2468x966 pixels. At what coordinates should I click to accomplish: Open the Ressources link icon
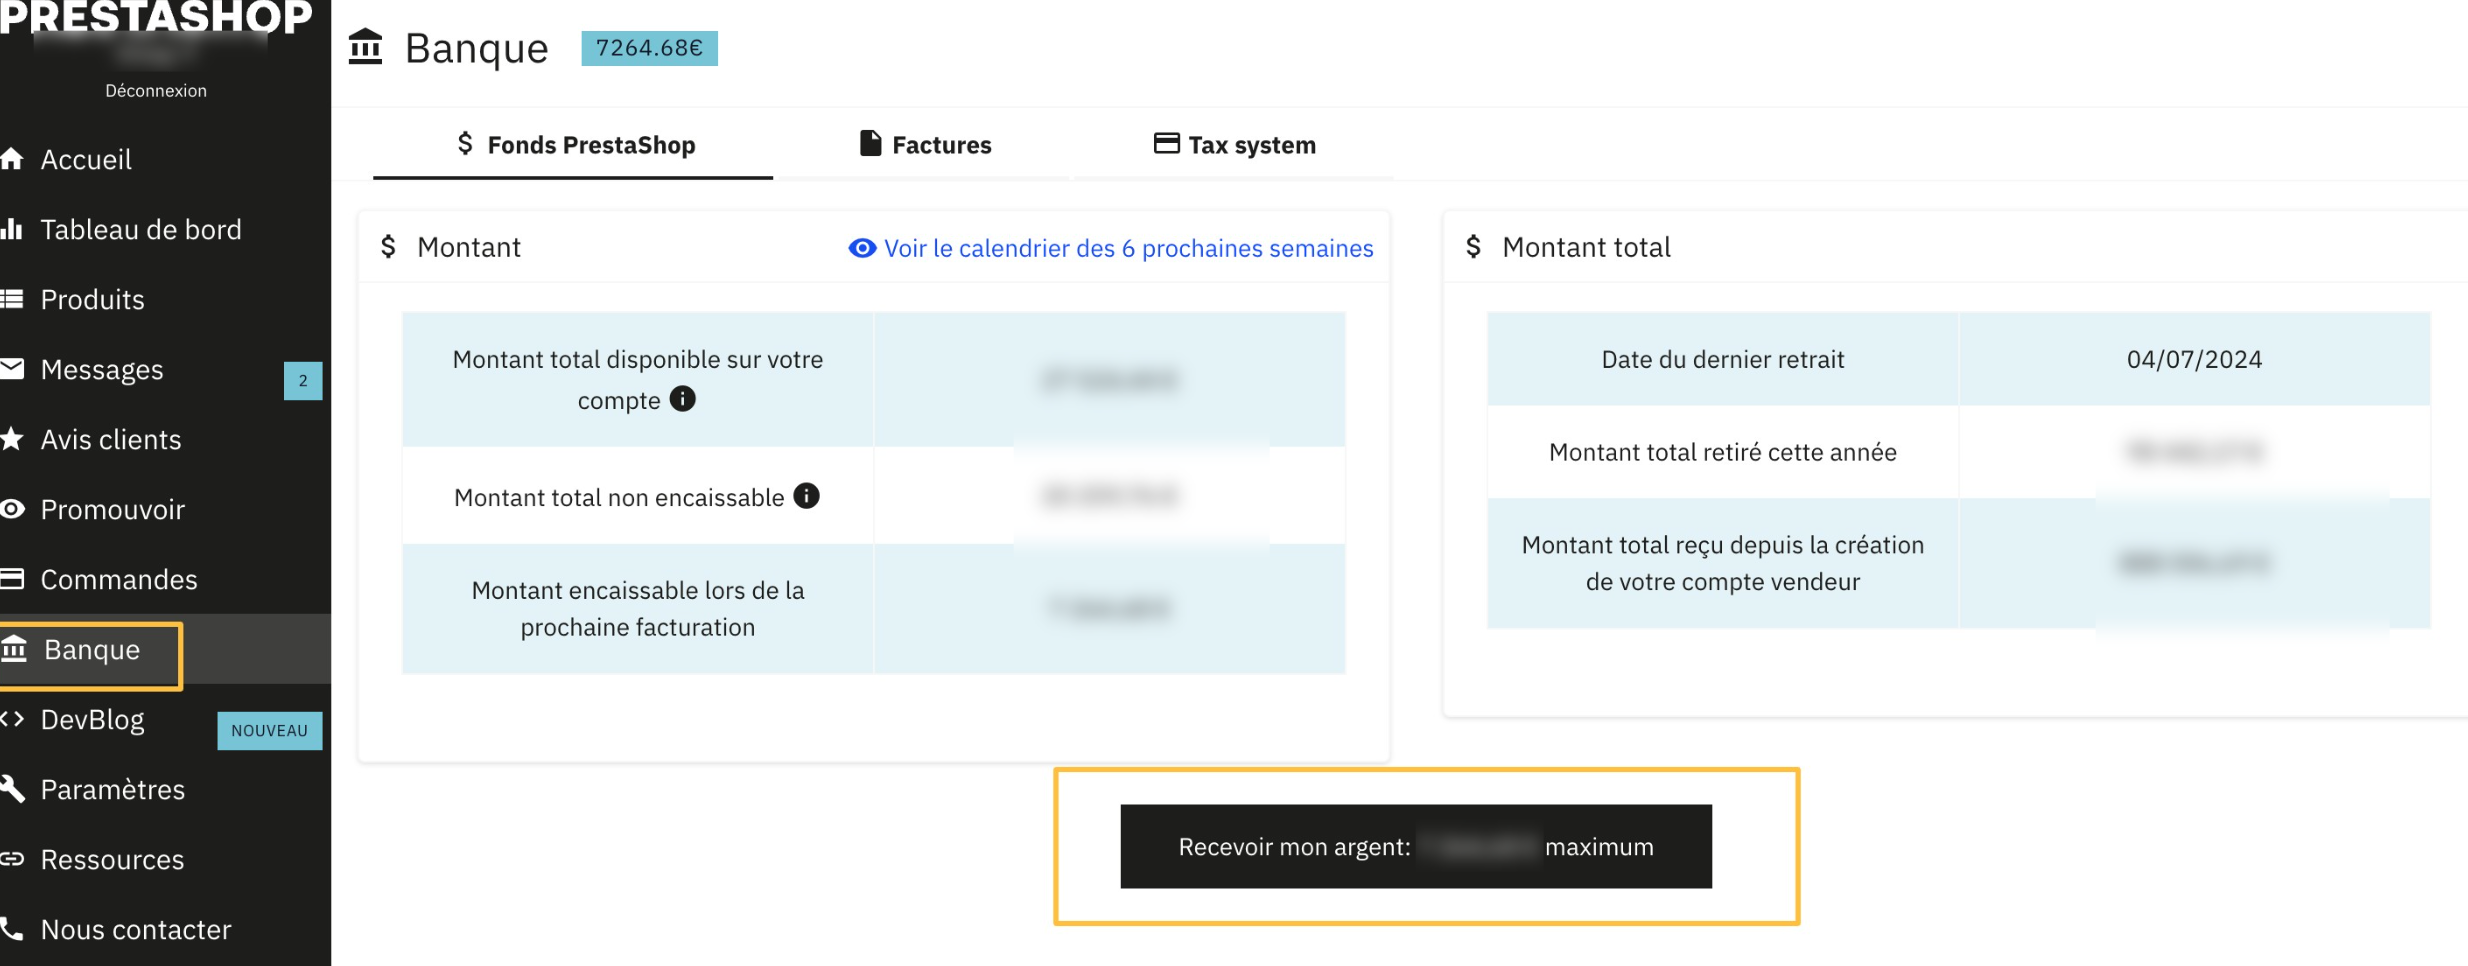coord(11,859)
